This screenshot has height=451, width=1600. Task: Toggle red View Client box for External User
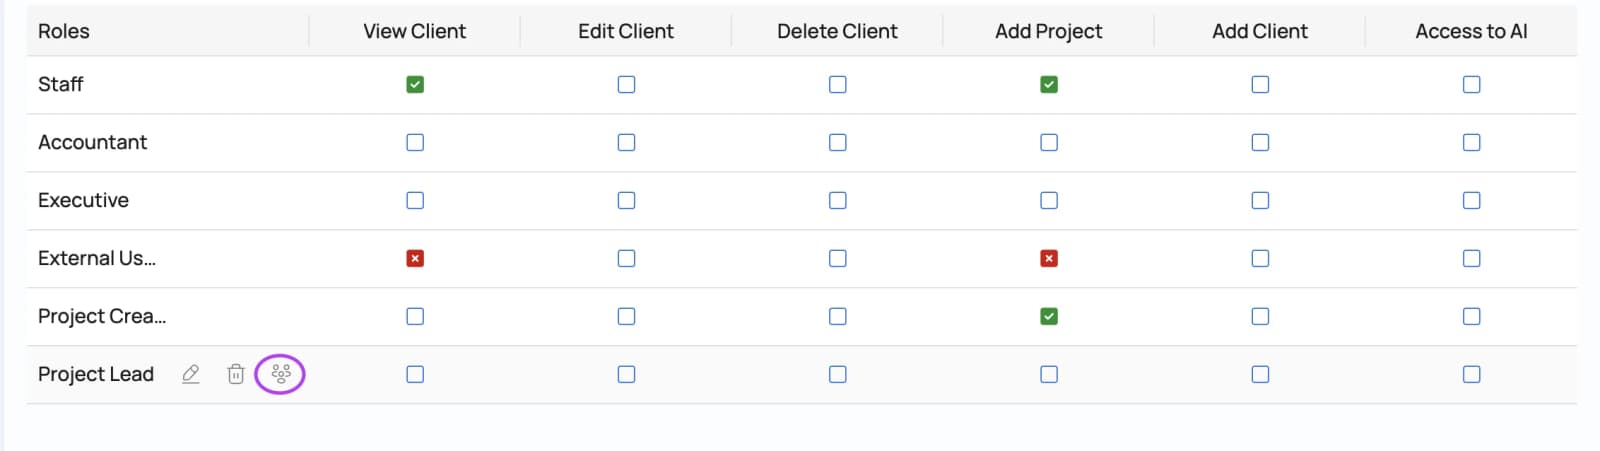pos(415,258)
